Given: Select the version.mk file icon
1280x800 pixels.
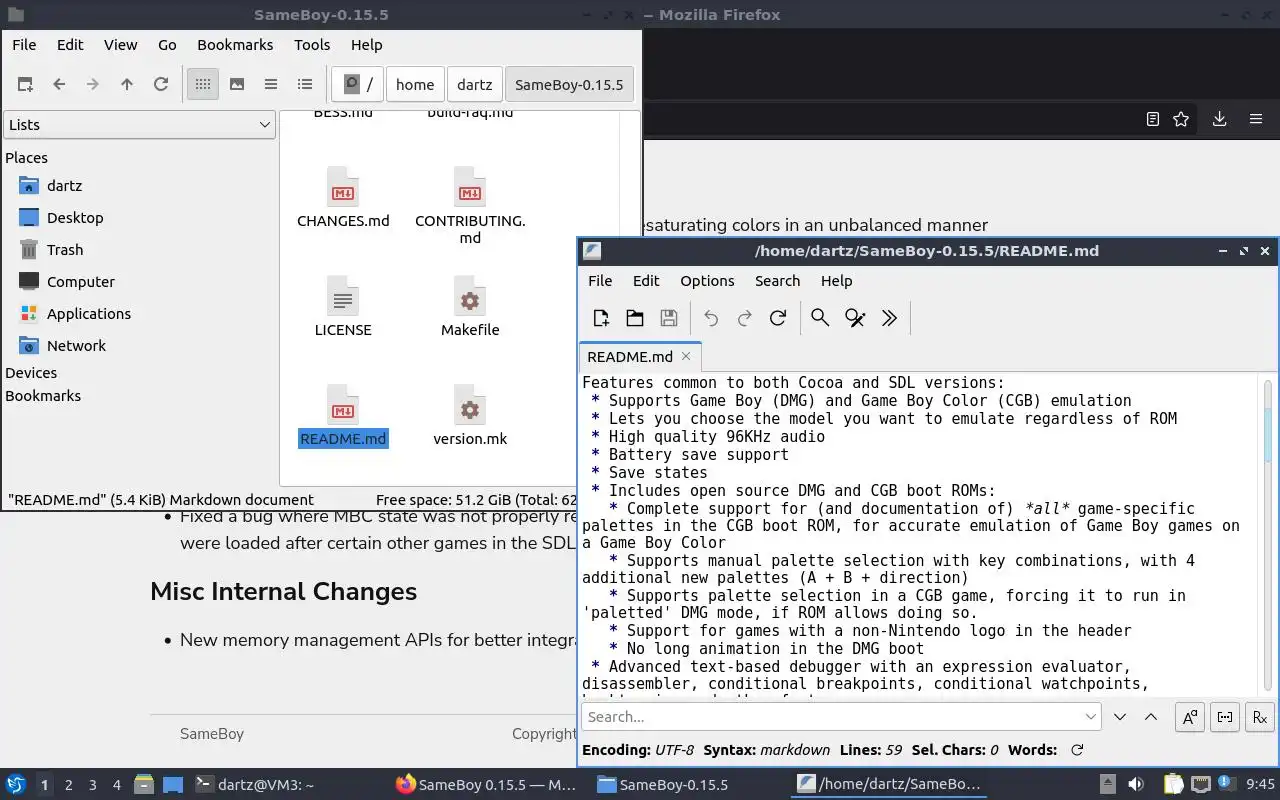Looking at the screenshot, I should click(x=470, y=405).
